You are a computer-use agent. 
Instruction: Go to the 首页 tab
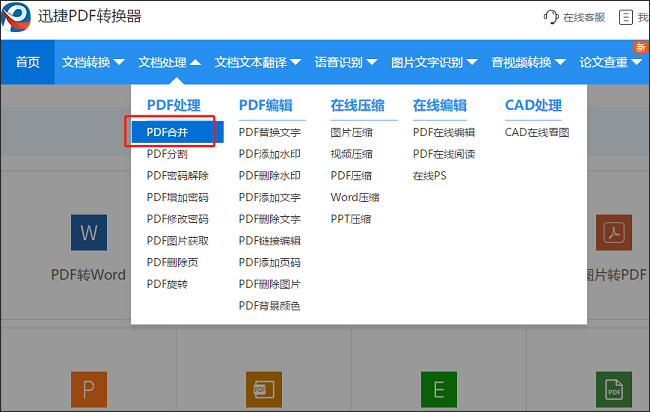28,62
